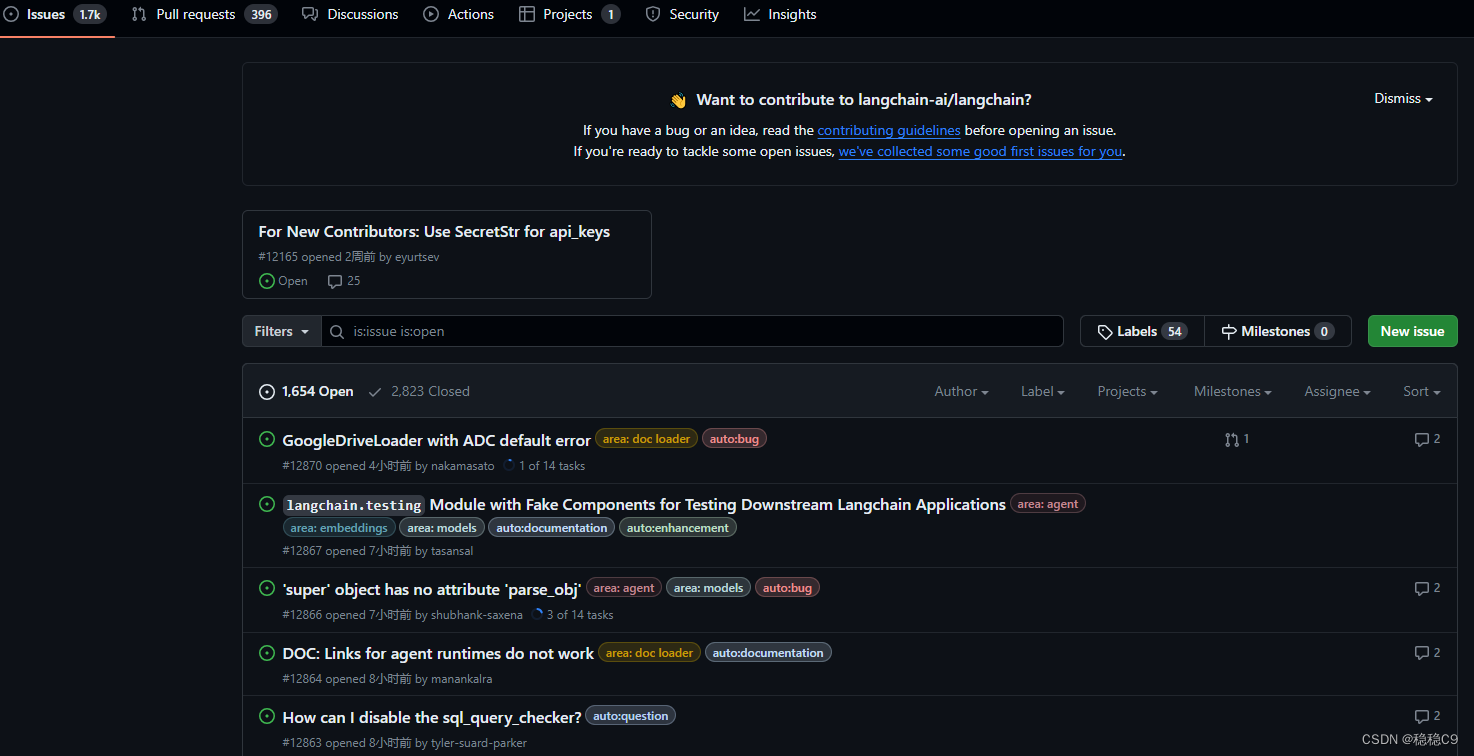1474x756 pixels.
Task: Click the Open status icon on pinned issue
Action: click(x=266, y=281)
